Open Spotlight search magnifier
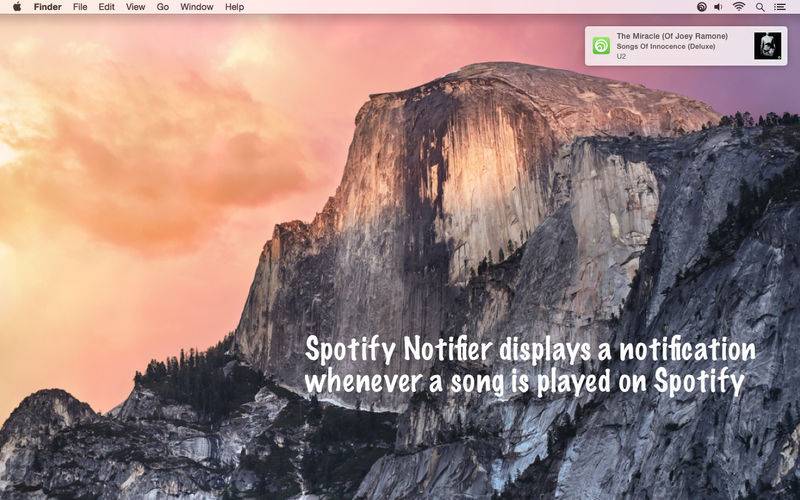The width and height of the screenshot is (800, 500). coord(760,7)
